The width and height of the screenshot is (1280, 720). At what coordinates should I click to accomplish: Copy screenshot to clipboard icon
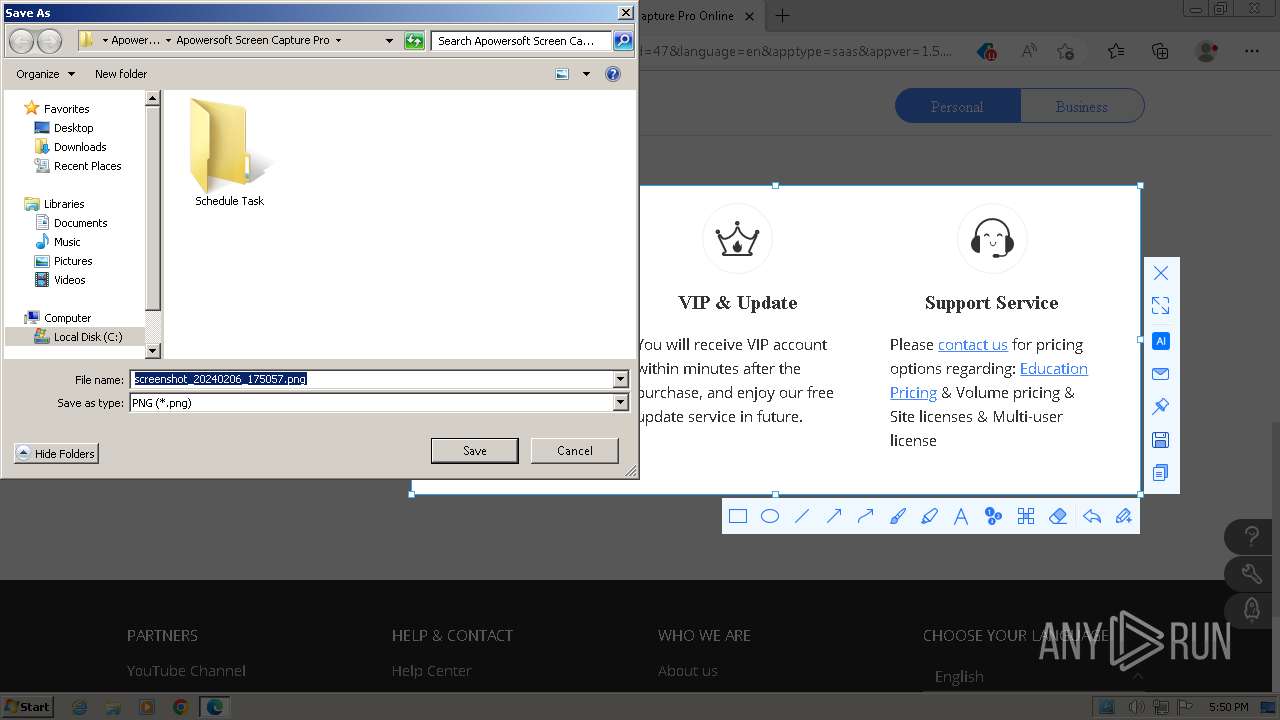coord(1161,473)
